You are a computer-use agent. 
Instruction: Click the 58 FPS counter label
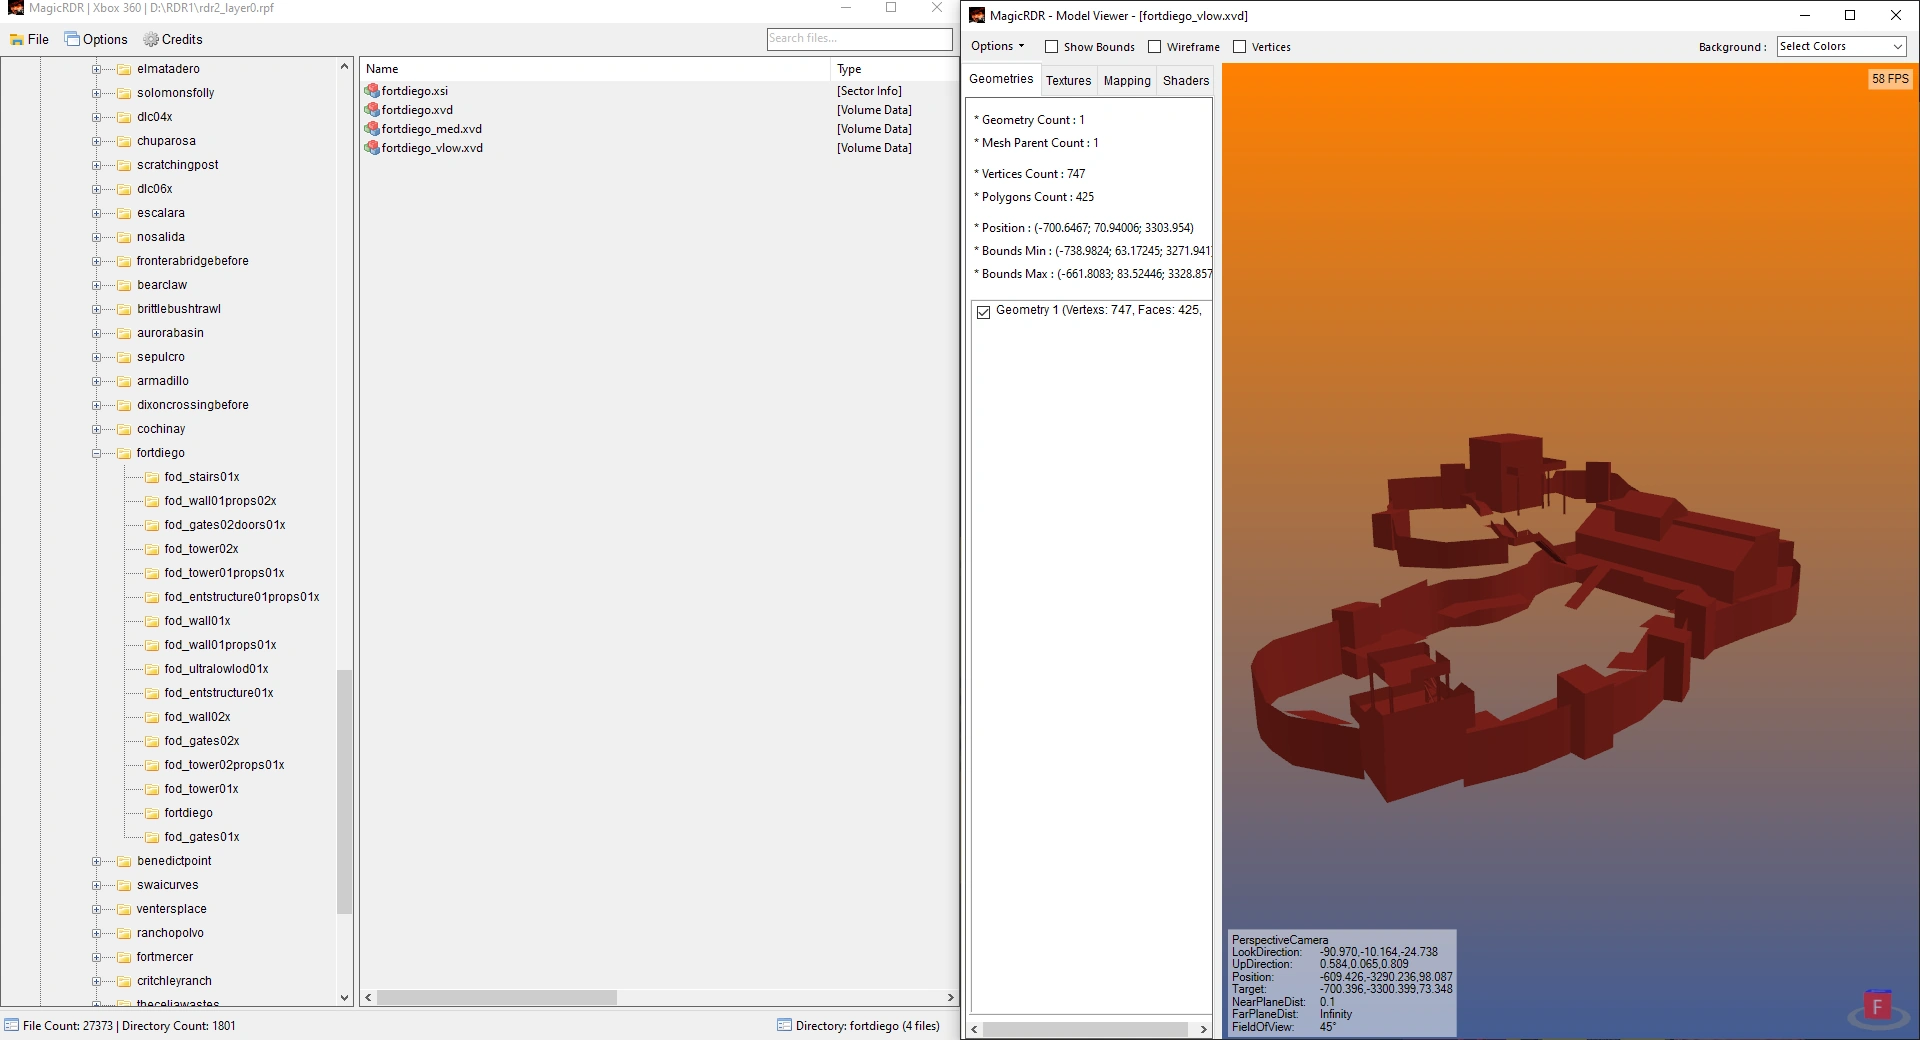(1890, 79)
